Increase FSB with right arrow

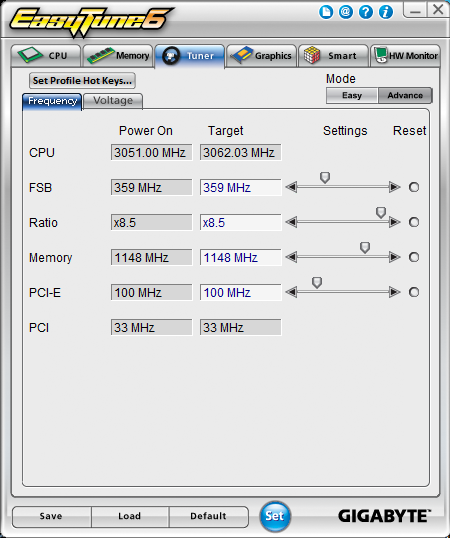[394, 187]
